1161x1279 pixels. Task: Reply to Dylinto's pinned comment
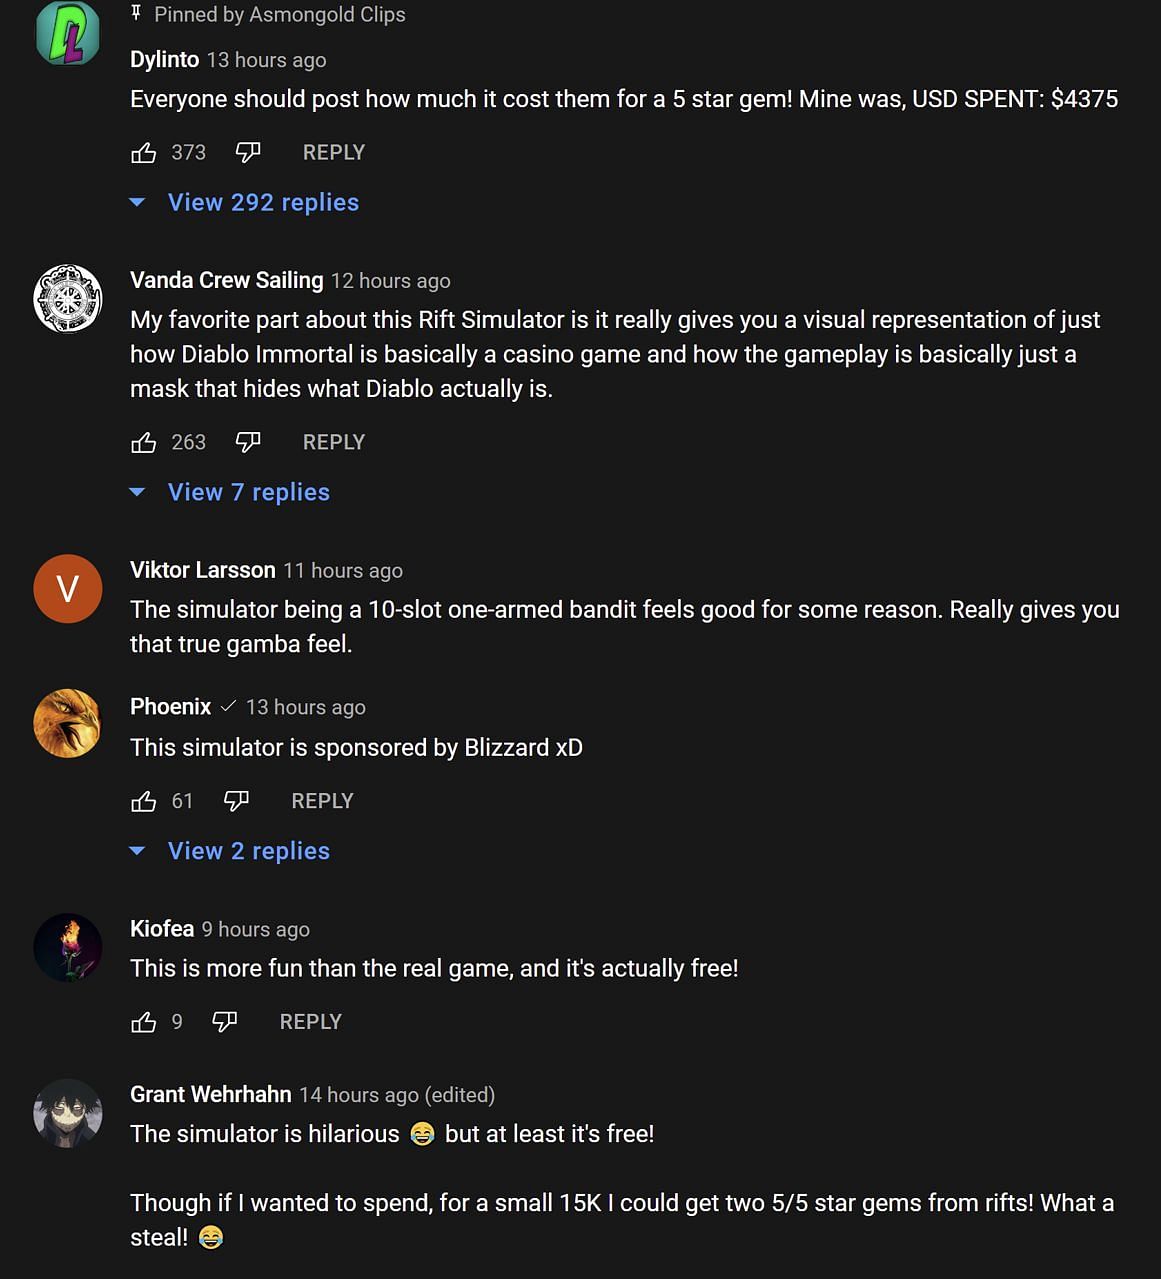(x=334, y=153)
